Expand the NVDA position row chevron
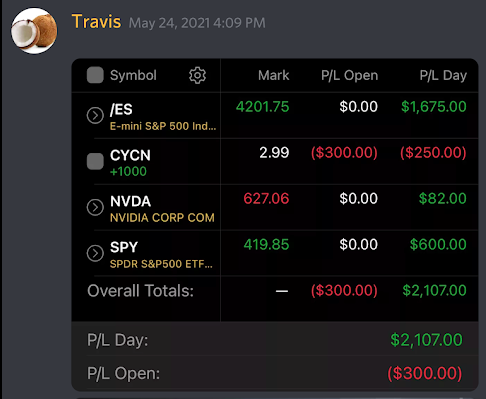This screenshot has width=486, height=399. (x=95, y=207)
